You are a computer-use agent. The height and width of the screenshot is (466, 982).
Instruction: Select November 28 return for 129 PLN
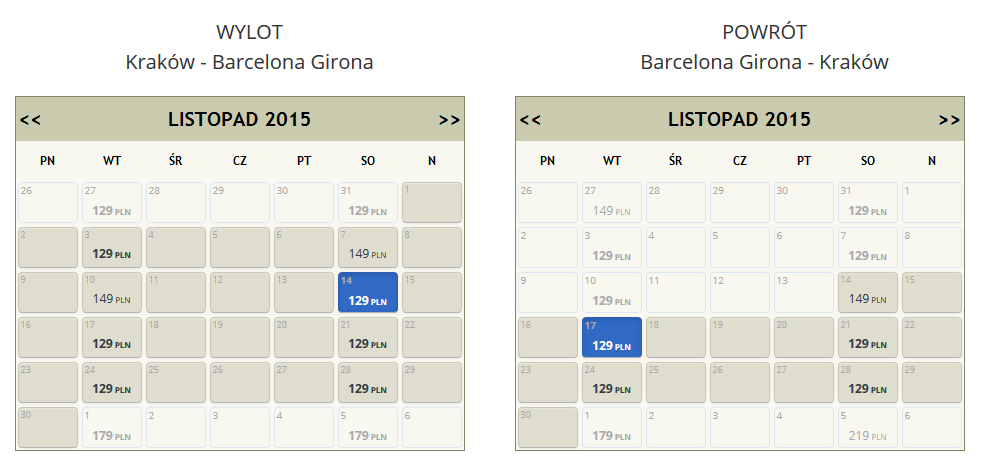coord(867,383)
